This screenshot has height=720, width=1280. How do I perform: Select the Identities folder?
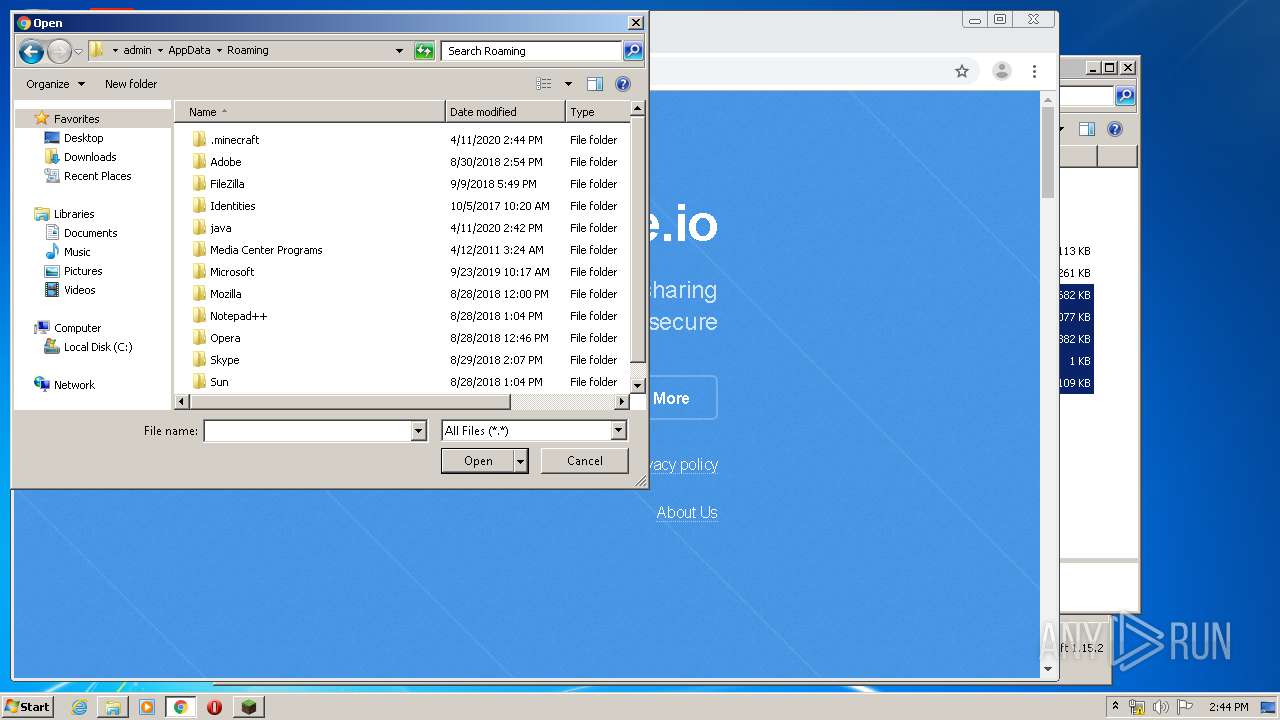[x=232, y=206]
